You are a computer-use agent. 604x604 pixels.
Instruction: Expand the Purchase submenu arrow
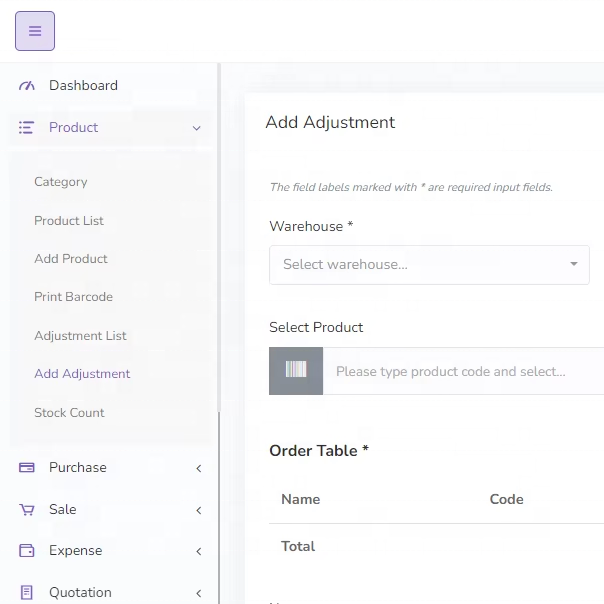pos(199,468)
